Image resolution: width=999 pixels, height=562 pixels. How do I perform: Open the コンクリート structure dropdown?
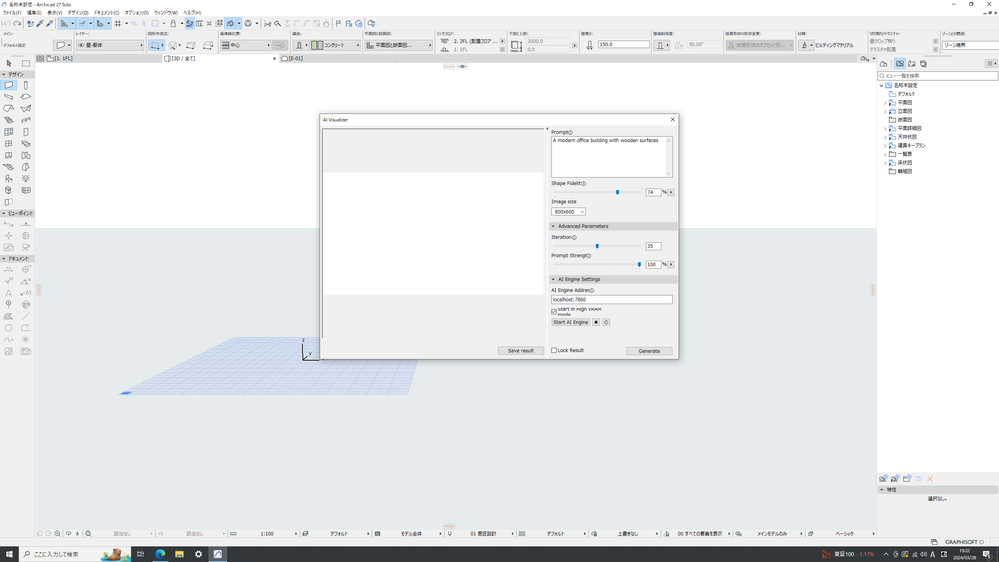tap(336, 45)
